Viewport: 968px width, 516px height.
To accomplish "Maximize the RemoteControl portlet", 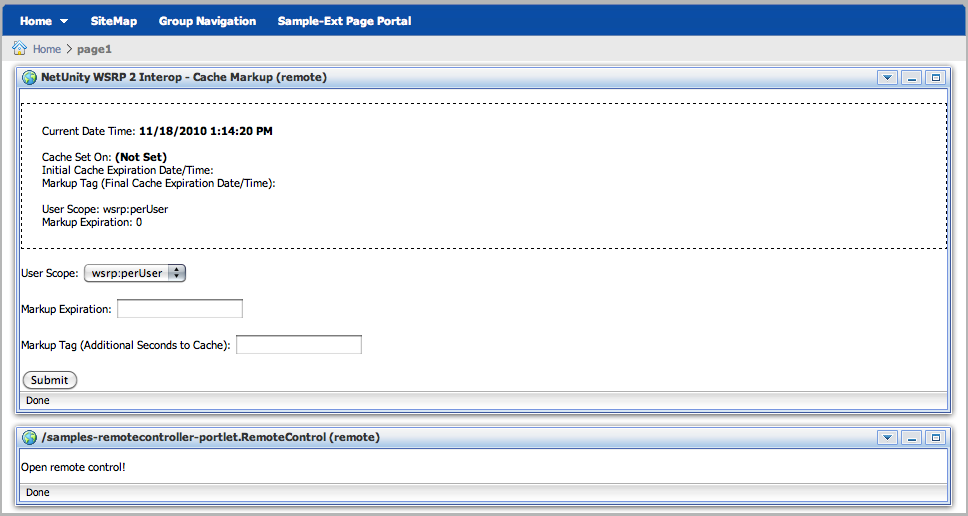I will coord(935,437).
